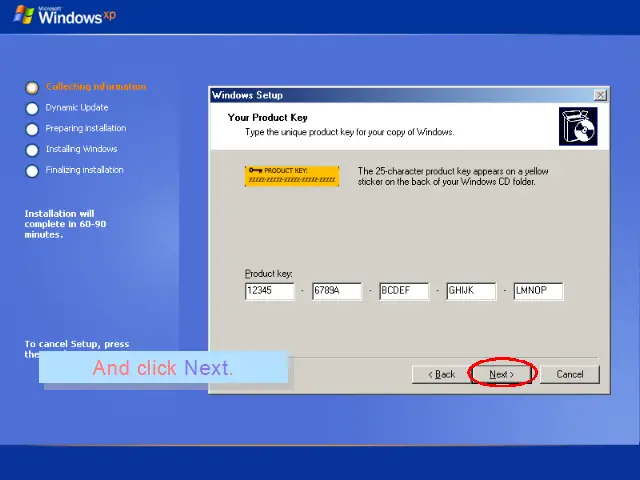Image resolution: width=640 pixels, height=480 pixels.
Task: Choose the product key field containing LMNOP
Action: point(538,291)
